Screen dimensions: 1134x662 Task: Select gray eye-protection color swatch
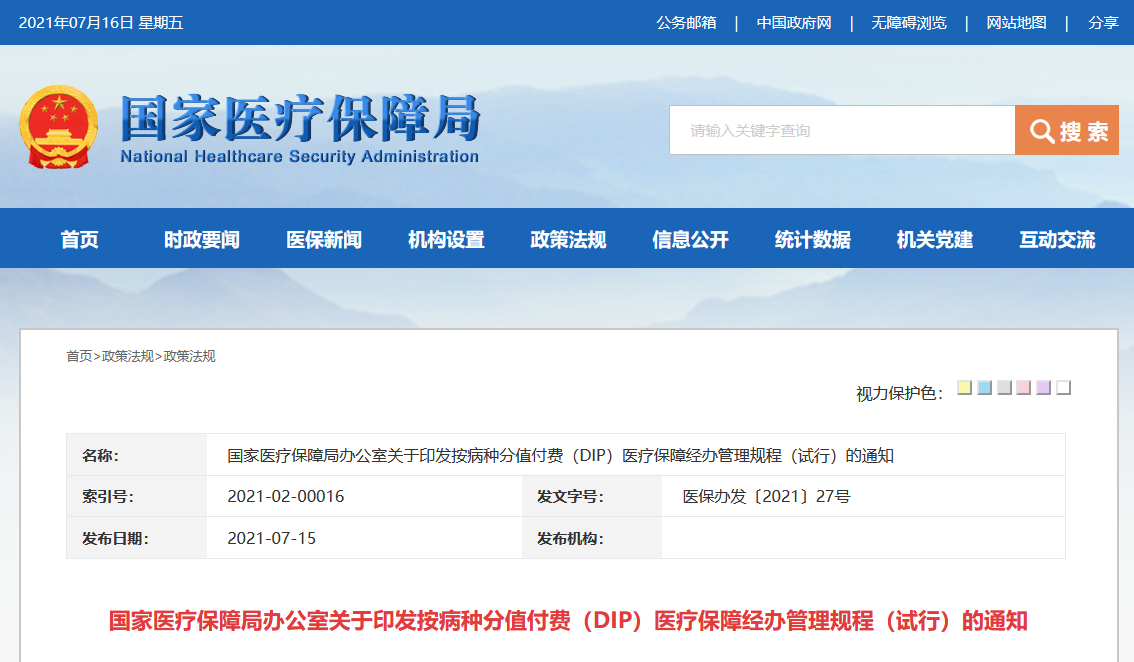click(x=1004, y=387)
